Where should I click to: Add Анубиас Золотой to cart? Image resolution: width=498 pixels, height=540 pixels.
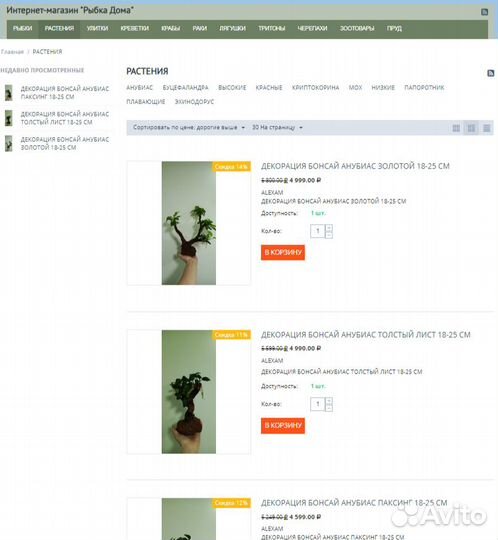283,252
